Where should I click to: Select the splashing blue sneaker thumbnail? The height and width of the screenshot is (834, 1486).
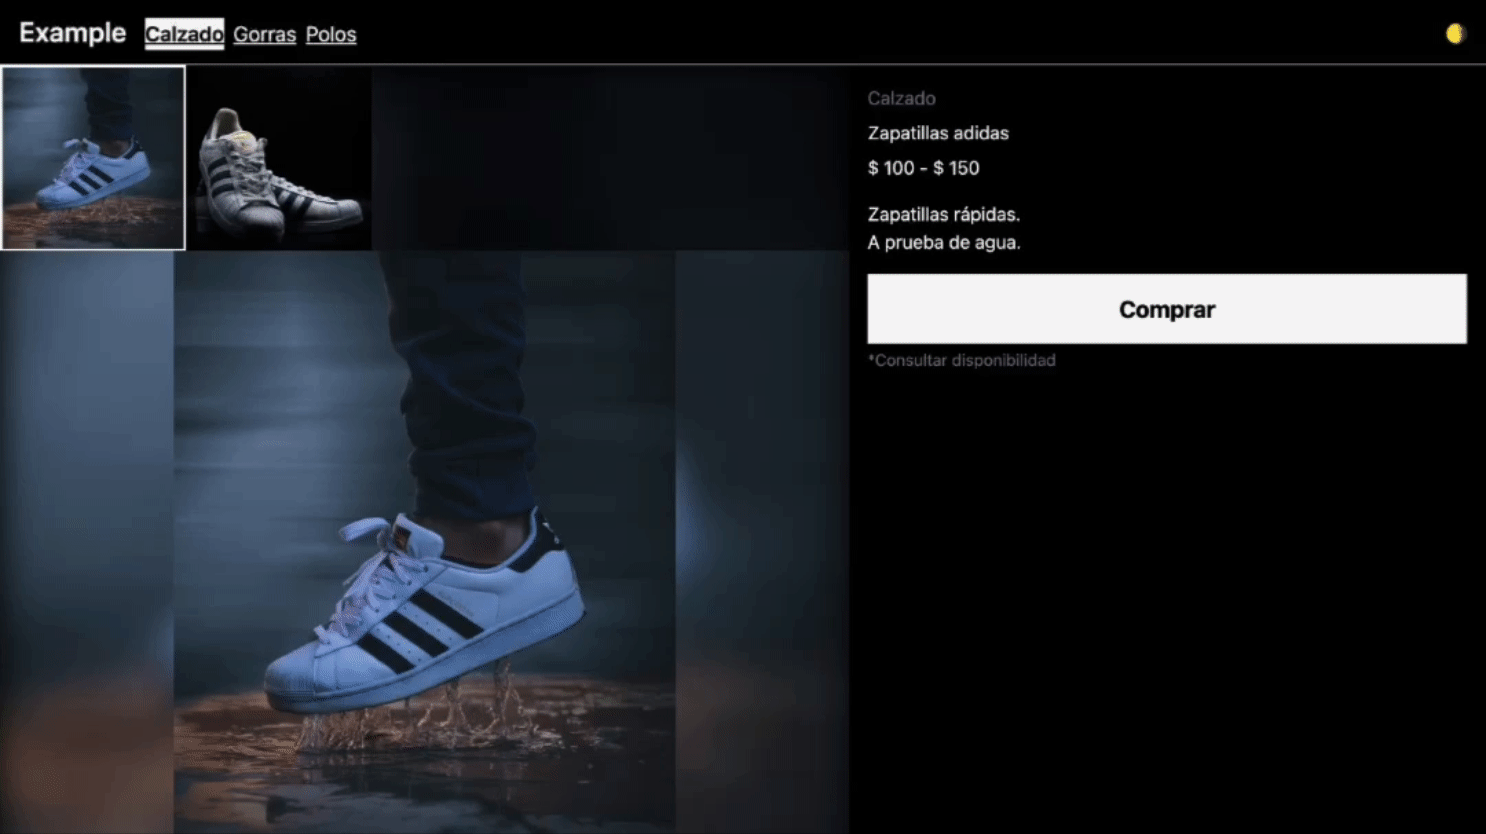pos(93,158)
